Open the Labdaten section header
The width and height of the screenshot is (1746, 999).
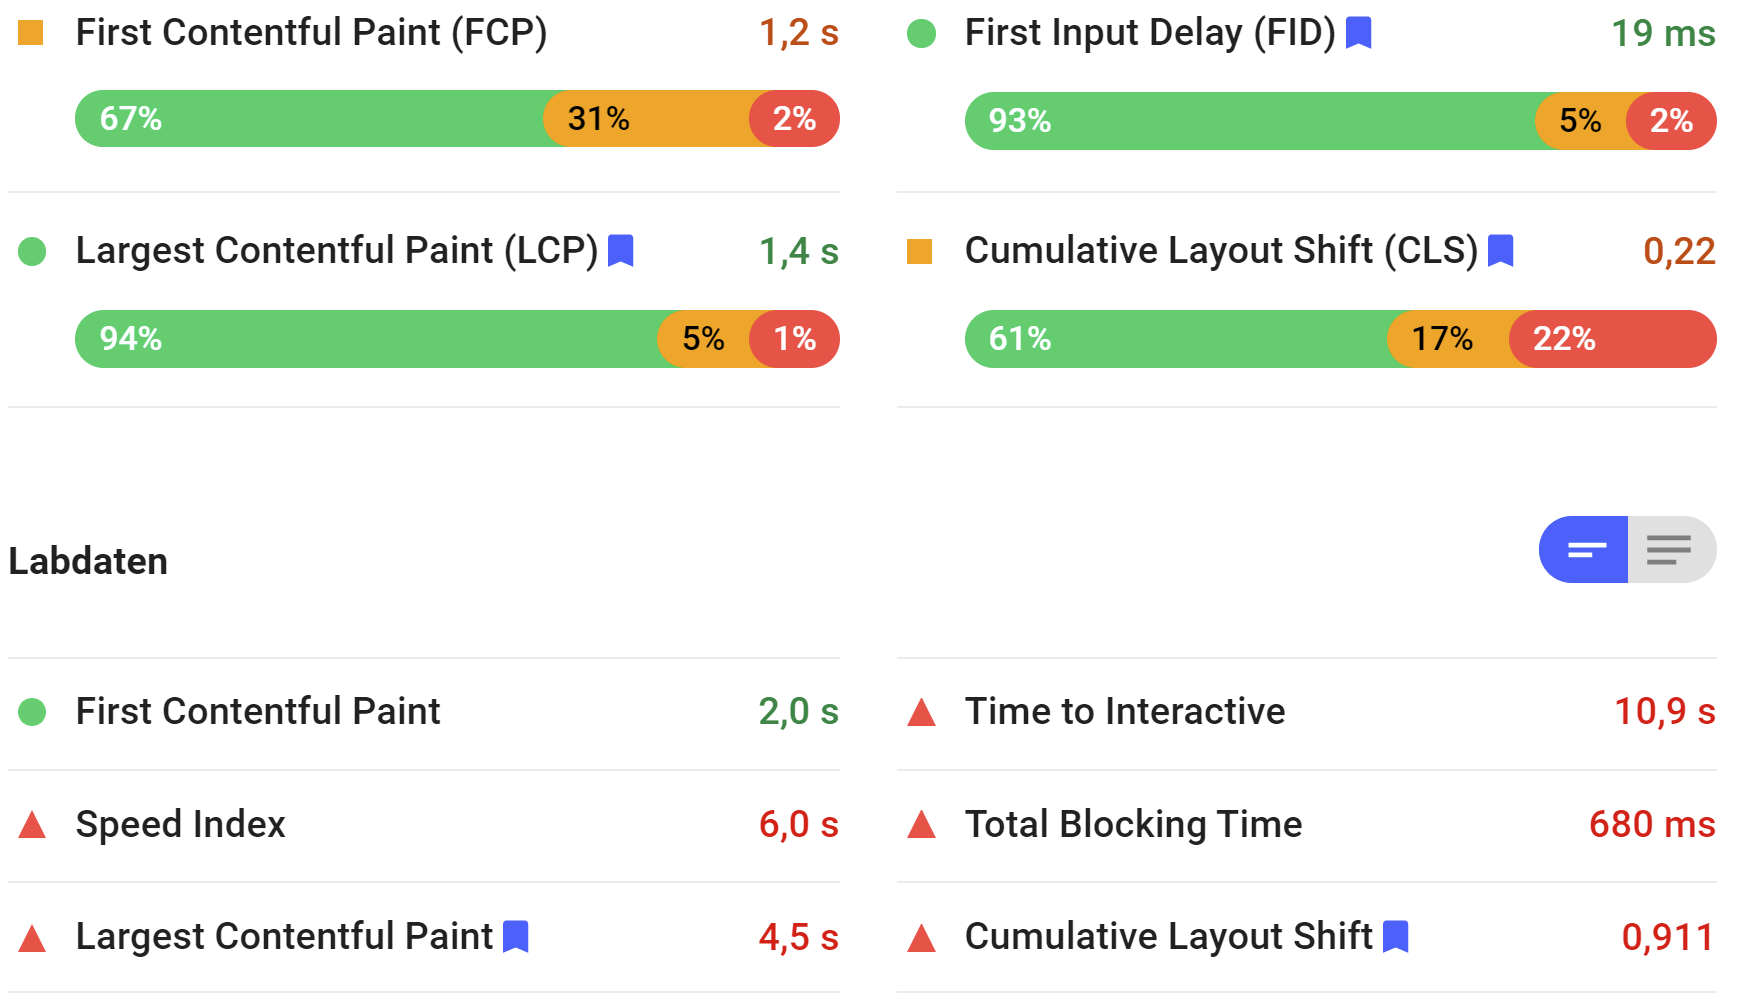tap(87, 561)
